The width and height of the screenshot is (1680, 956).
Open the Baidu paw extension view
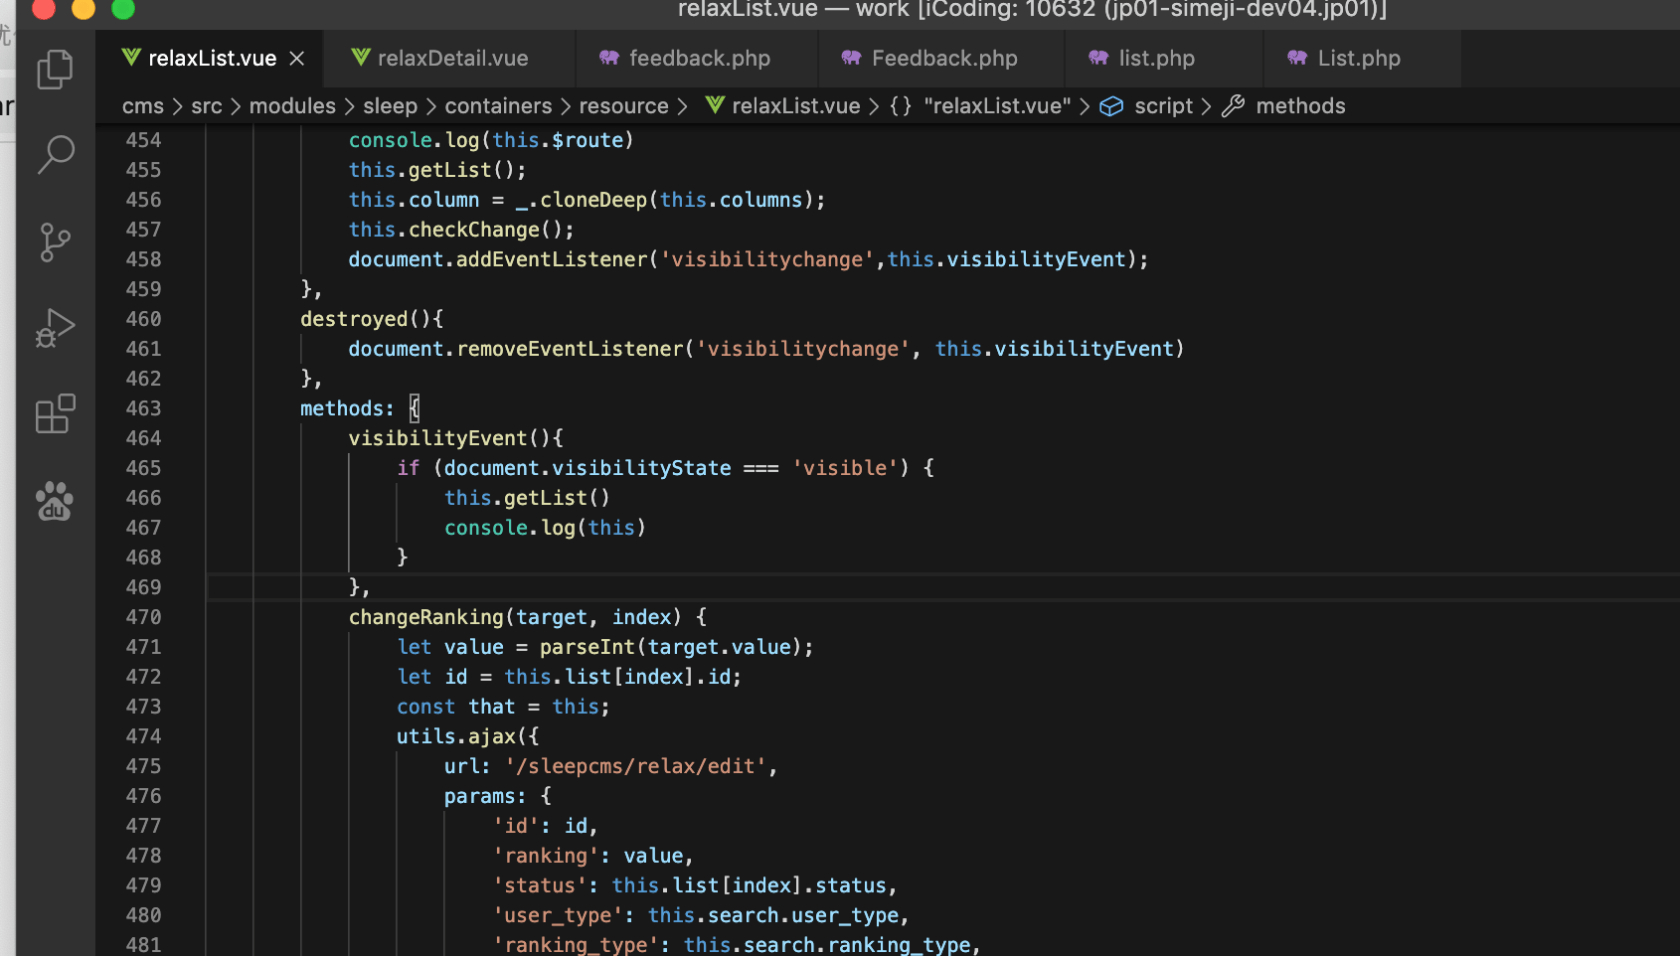[55, 501]
